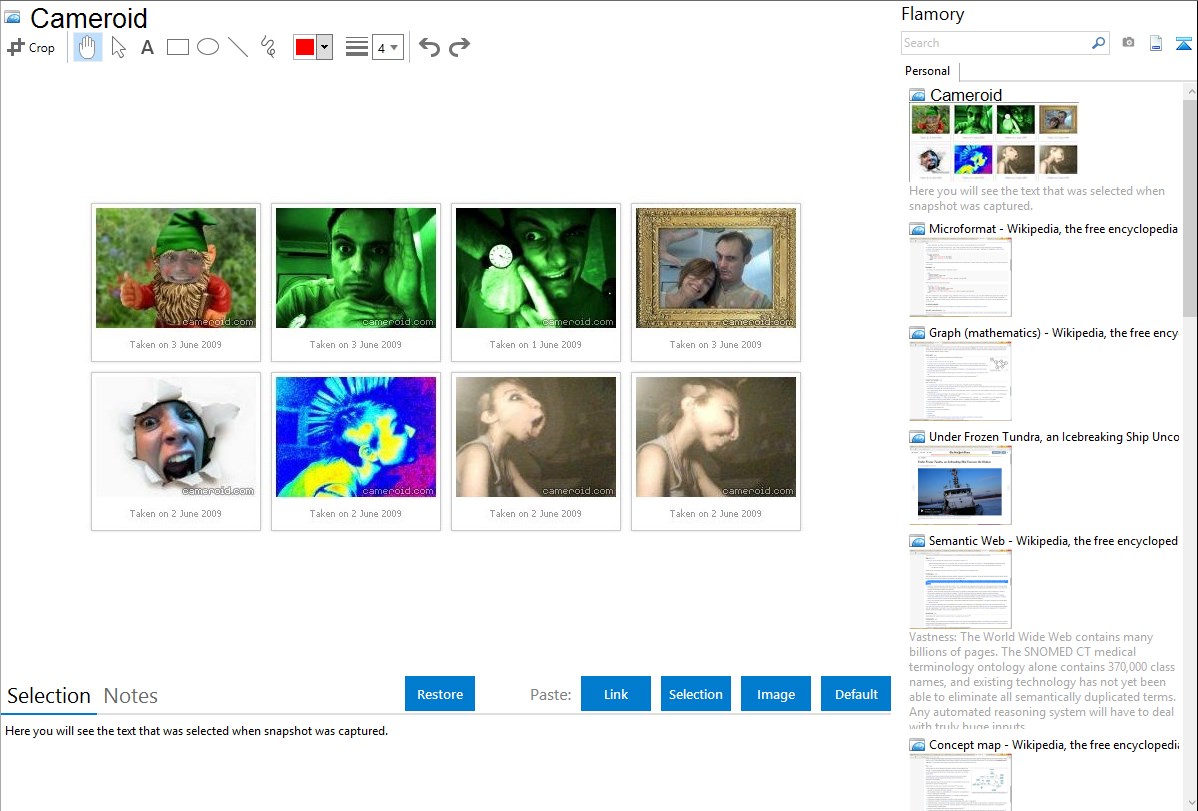The height and width of the screenshot is (811, 1198).
Task: Choose the arrow pointer tool
Action: coord(118,47)
